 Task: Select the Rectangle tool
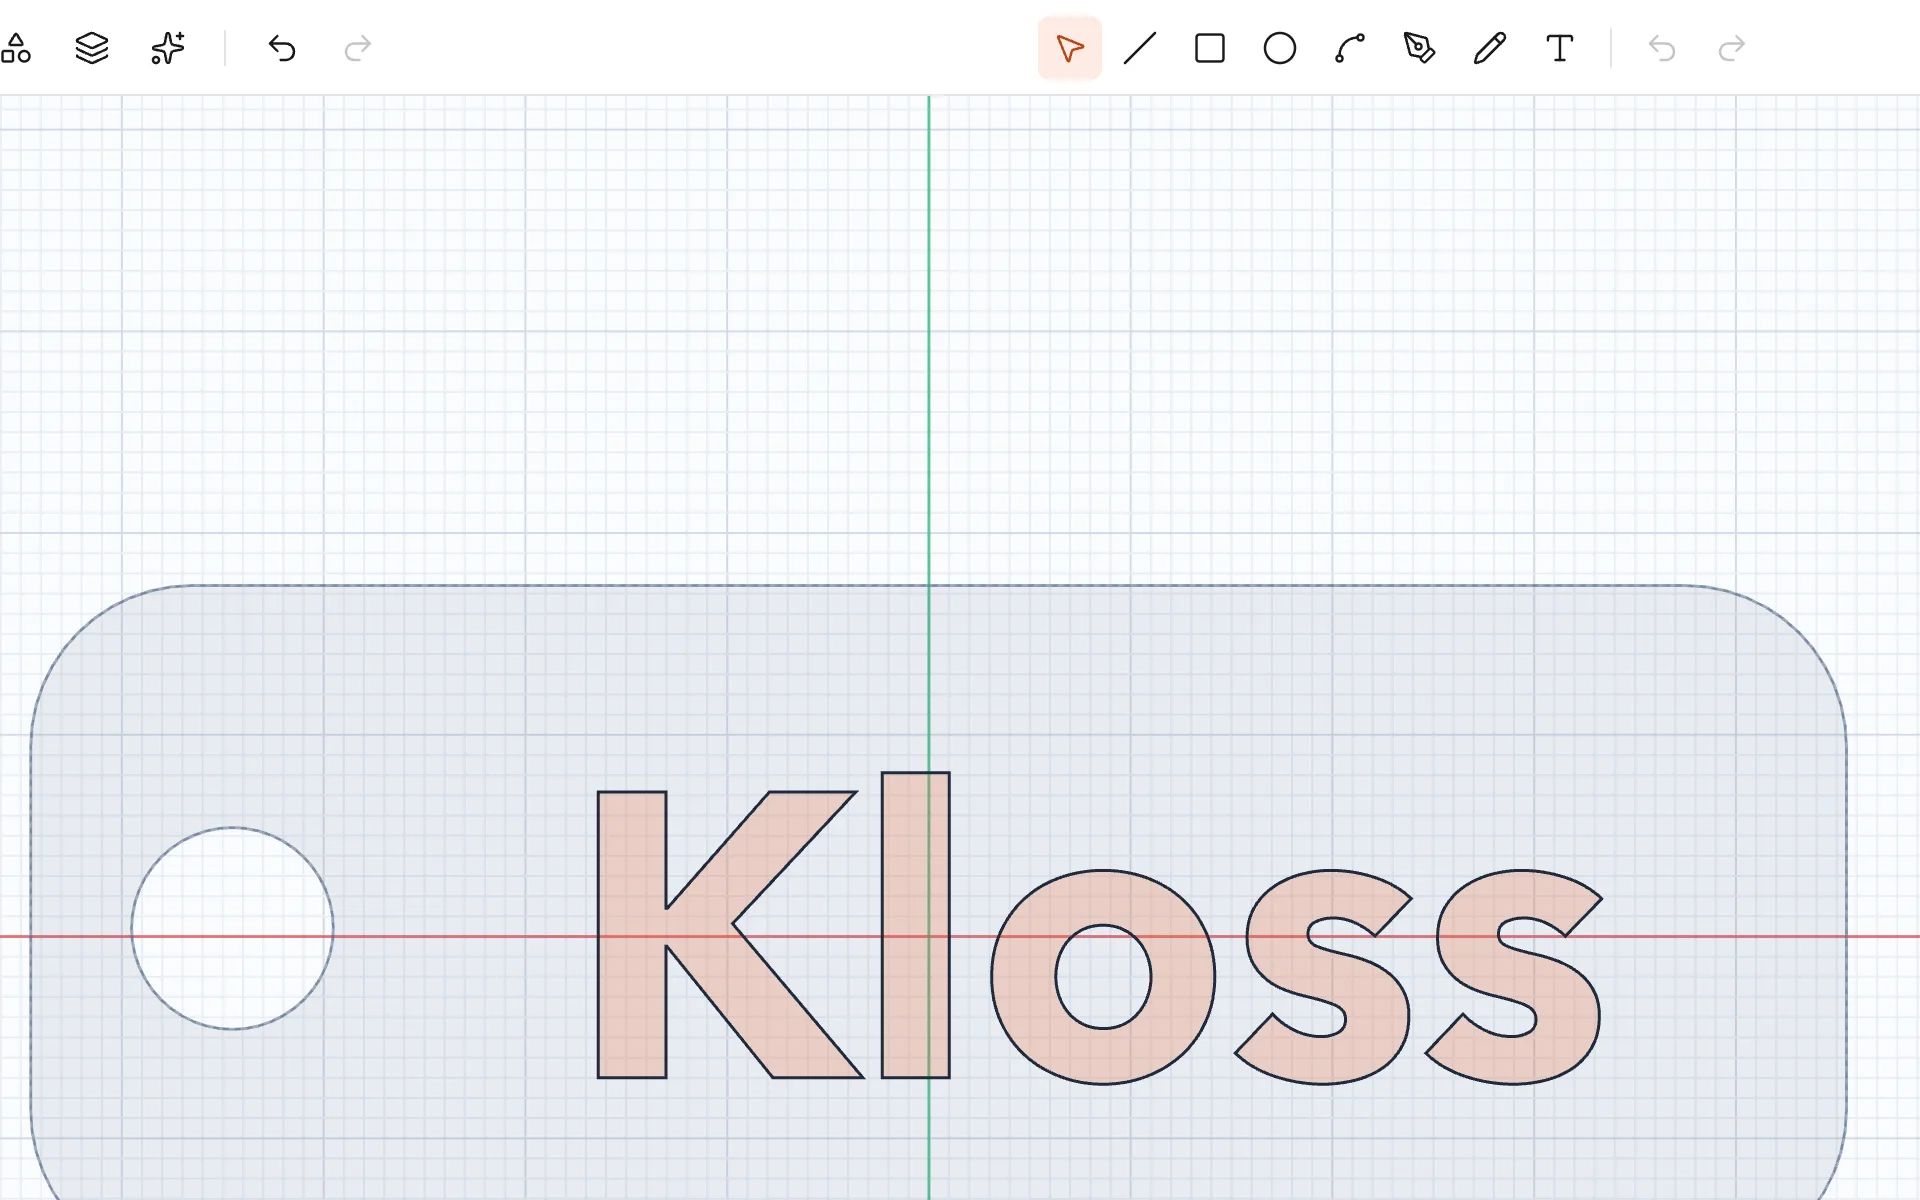pos(1210,48)
